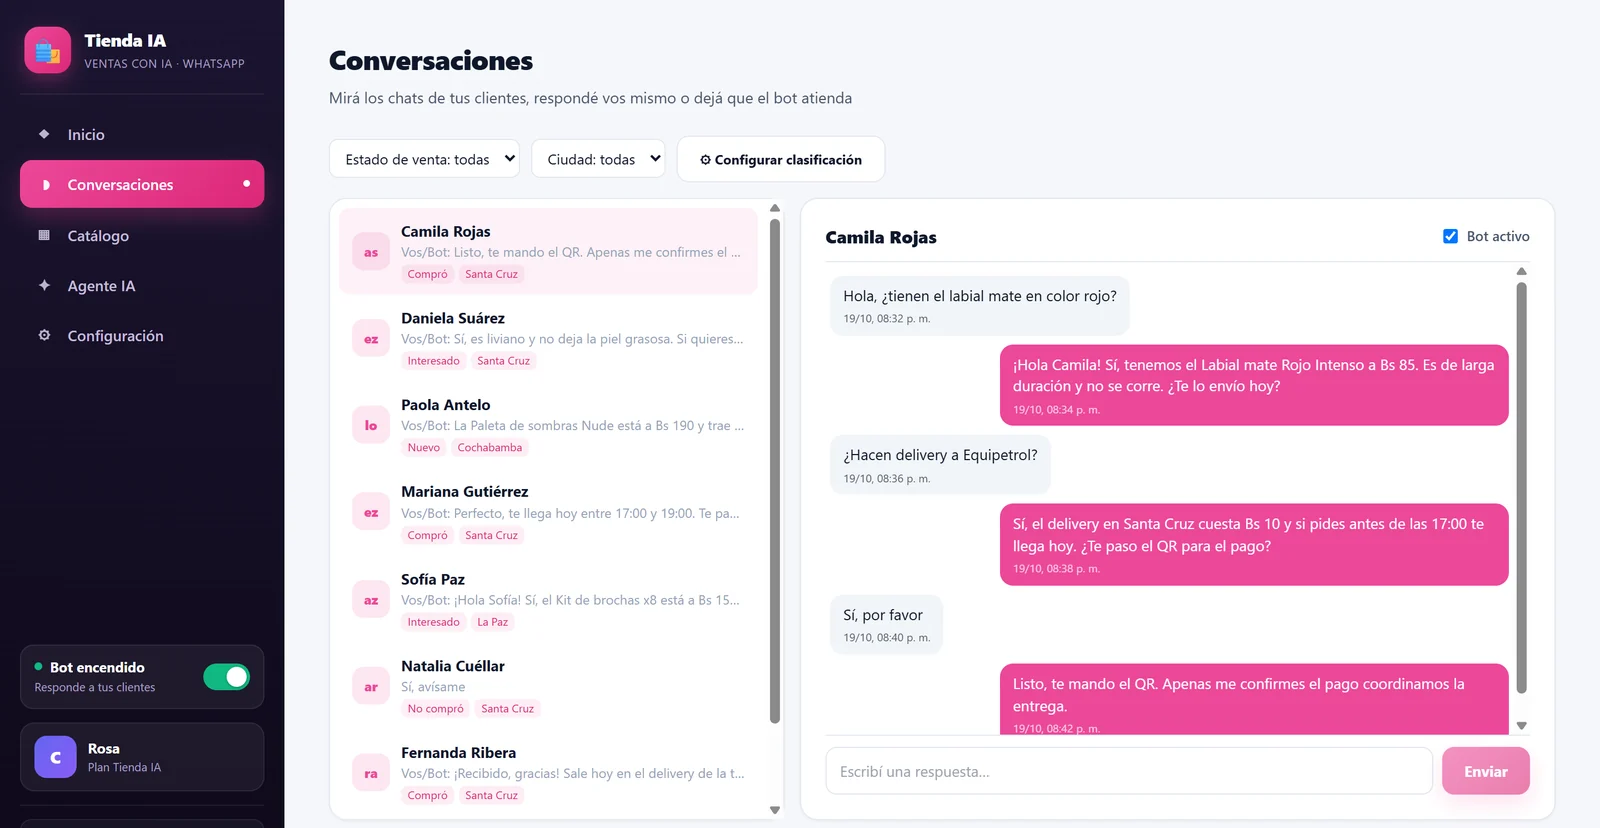Click Configurar clasificación button
The height and width of the screenshot is (828, 1600).
781,159
